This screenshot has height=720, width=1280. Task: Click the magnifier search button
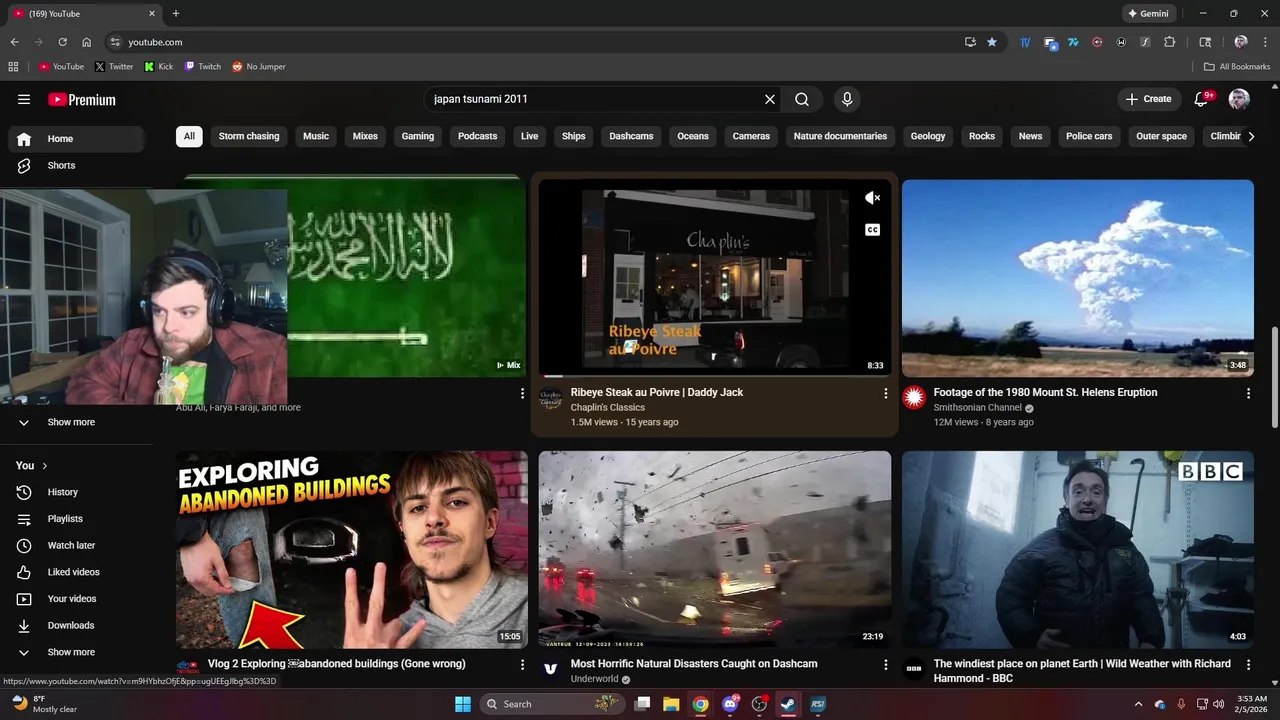point(802,99)
